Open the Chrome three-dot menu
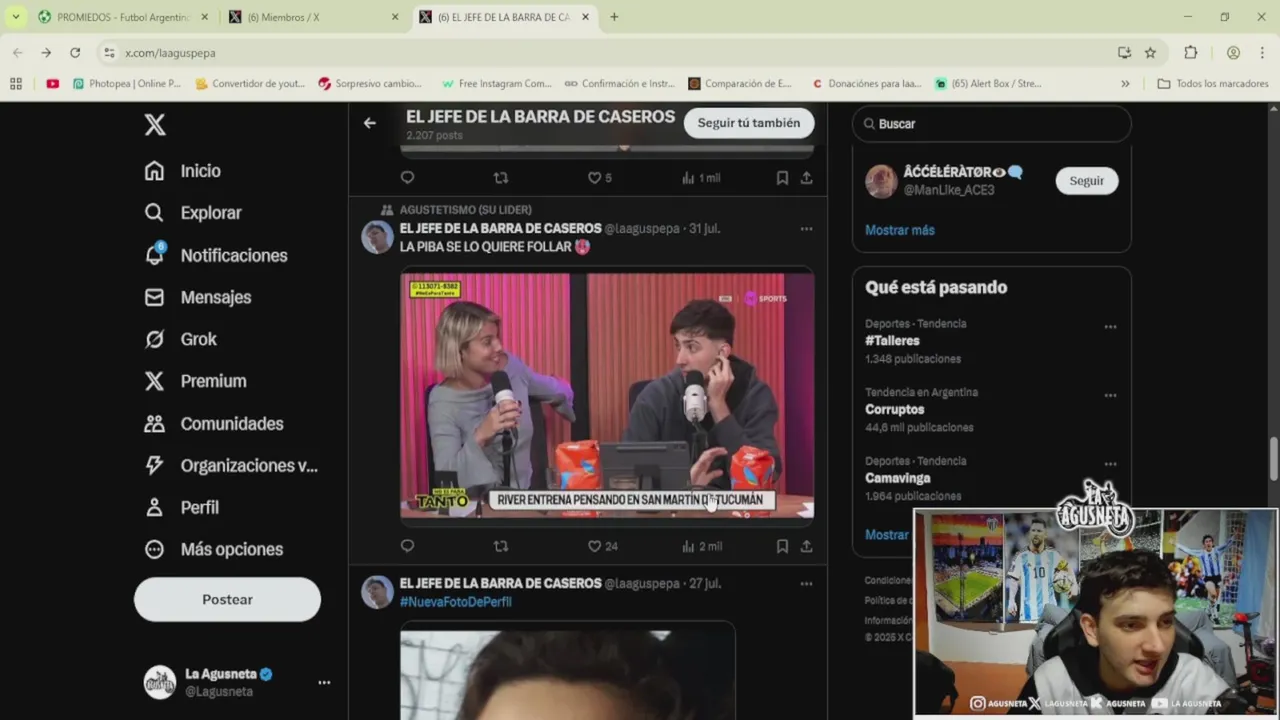 click(1262, 53)
